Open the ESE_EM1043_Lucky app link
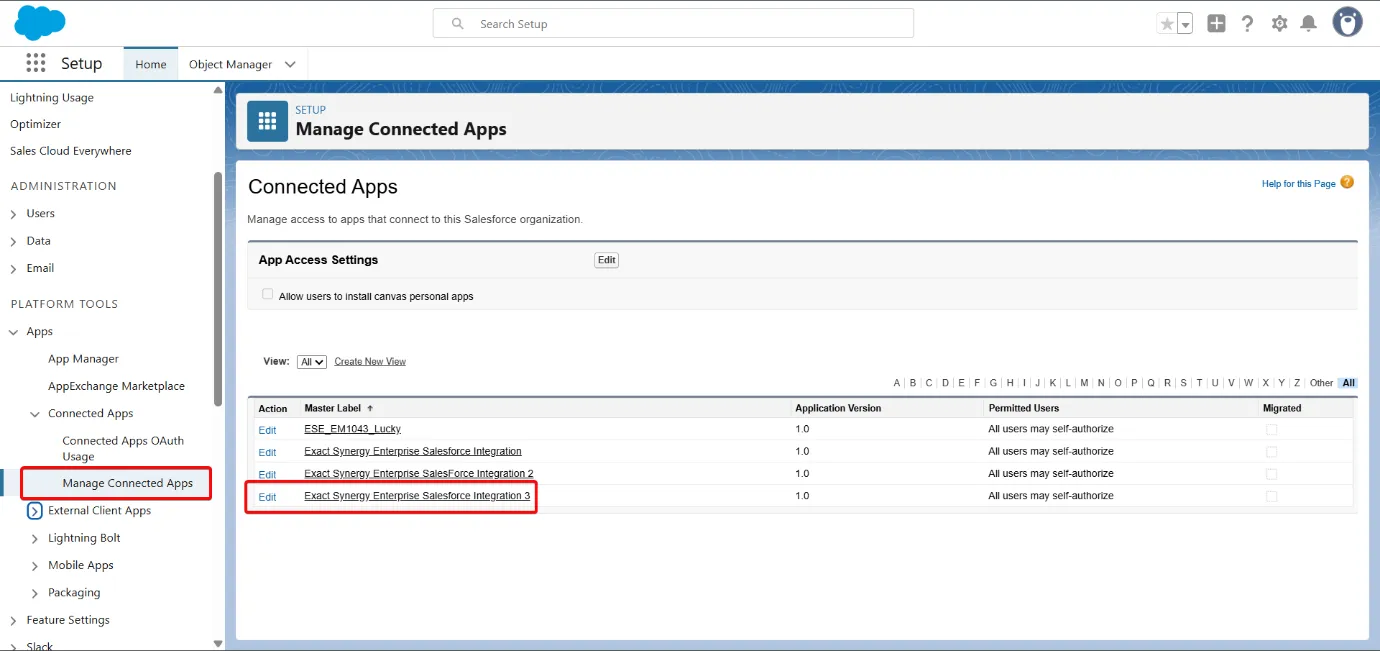Image resolution: width=1380 pixels, height=651 pixels. [352, 429]
